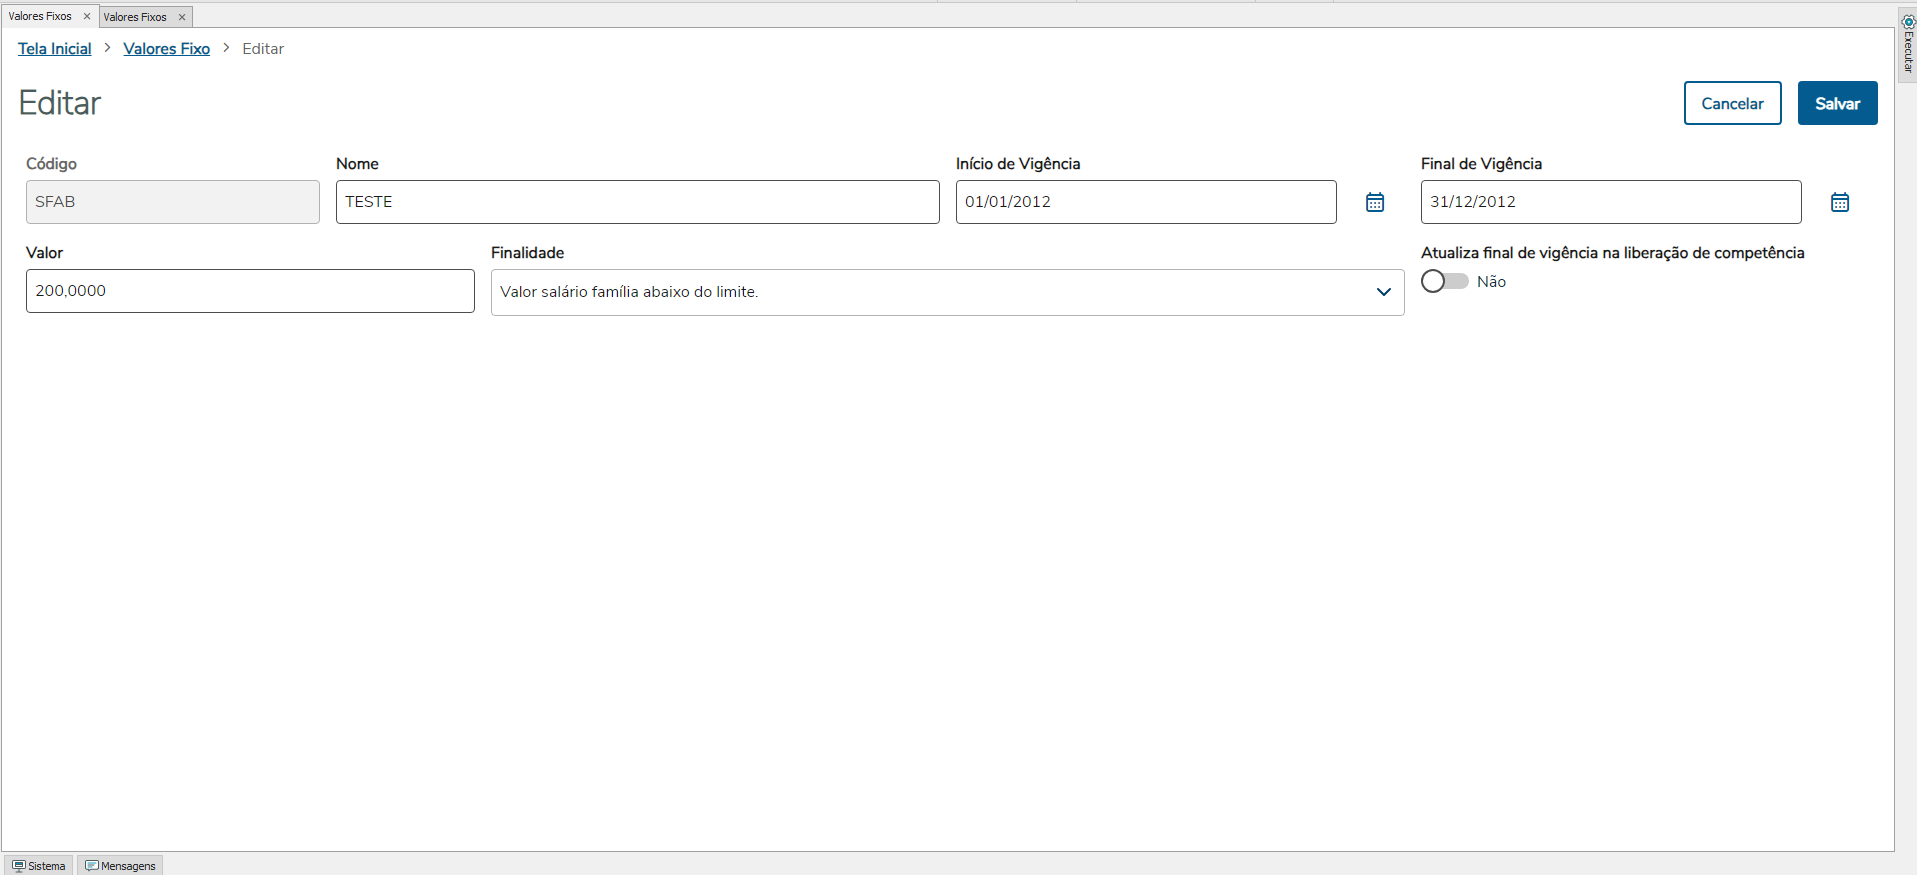Click the large Editar page heading
The height and width of the screenshot is (875, 1917).
[60, 103]
